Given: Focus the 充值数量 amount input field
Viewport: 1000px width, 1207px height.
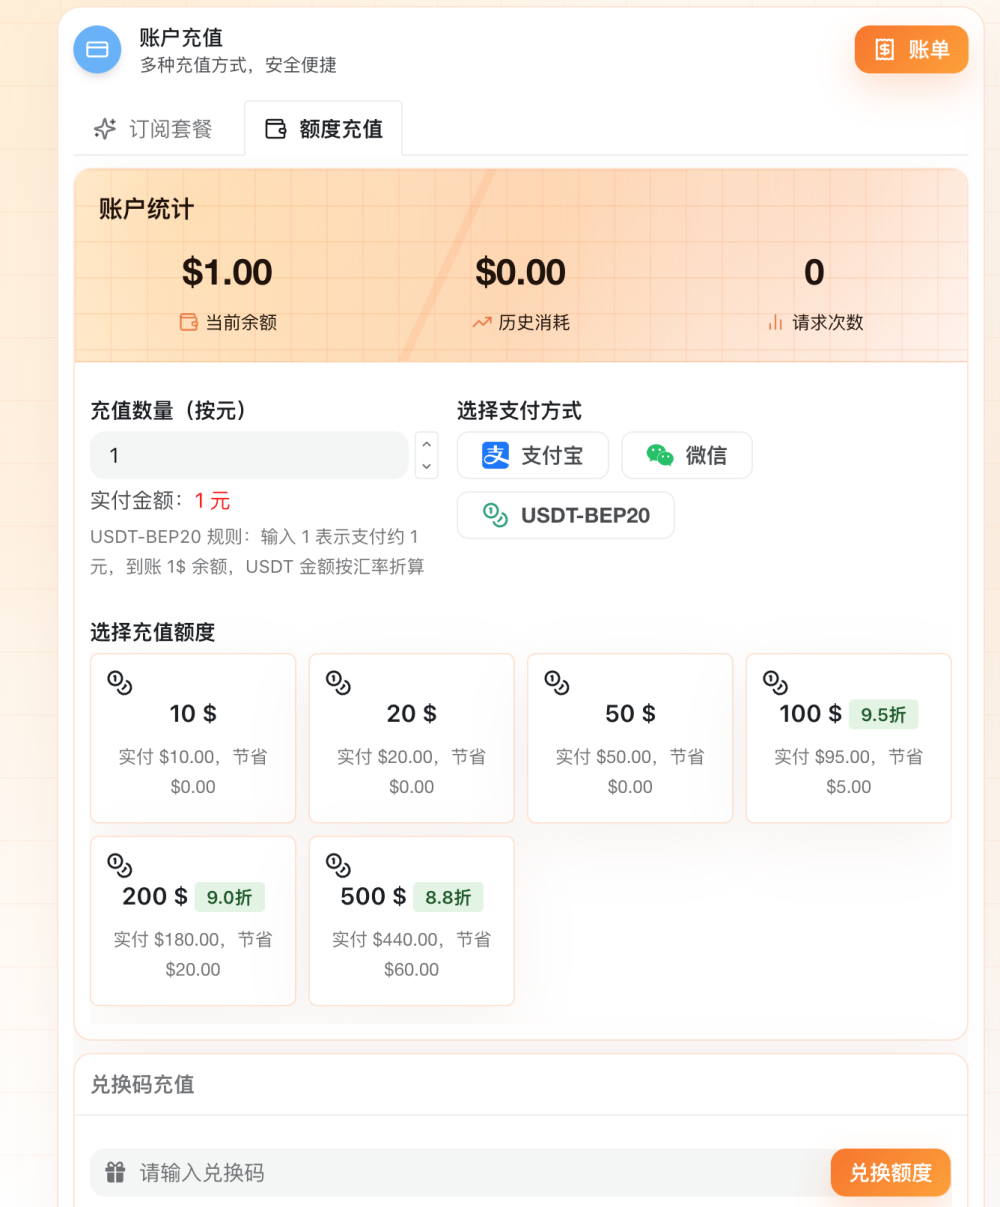Looking at the screenshot, I should click(249, 455).
